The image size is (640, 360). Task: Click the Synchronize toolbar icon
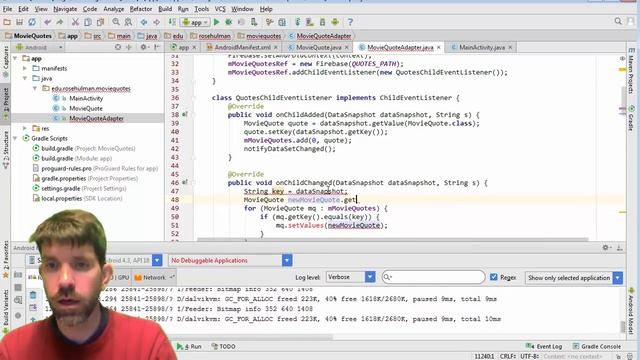click(x=32, y=22)
